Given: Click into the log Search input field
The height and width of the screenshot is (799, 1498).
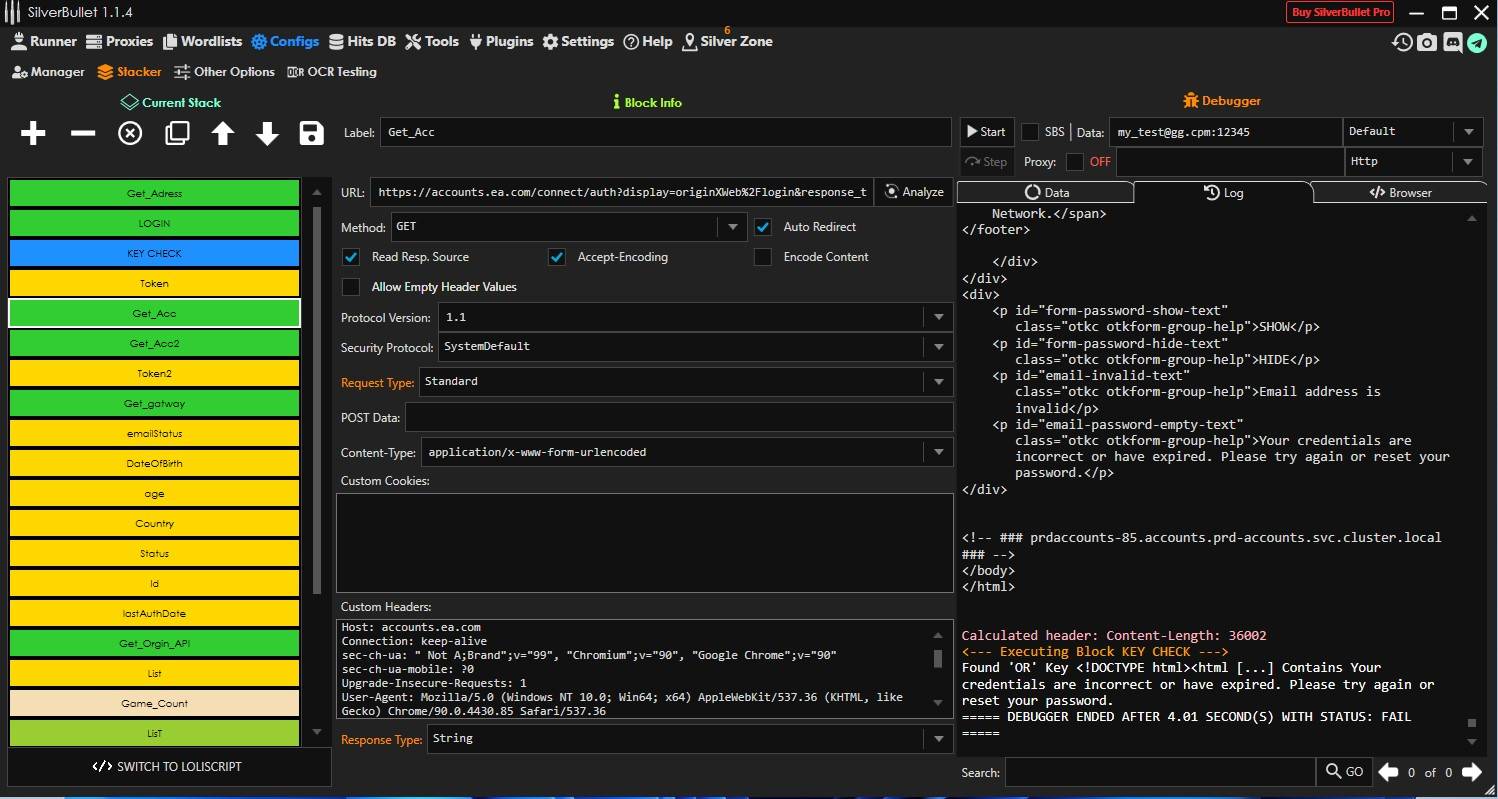Looking at the screenshot, I should [1159, 772].
